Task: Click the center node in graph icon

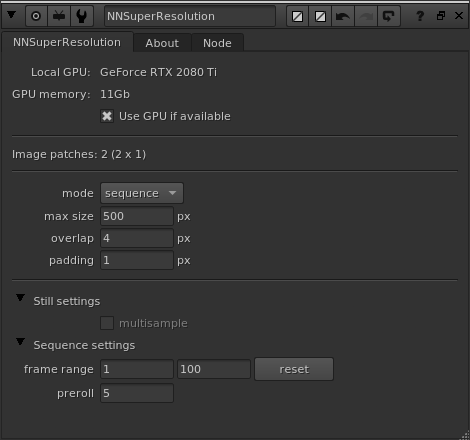Action: pyautogui.click(x=36, y=16)
